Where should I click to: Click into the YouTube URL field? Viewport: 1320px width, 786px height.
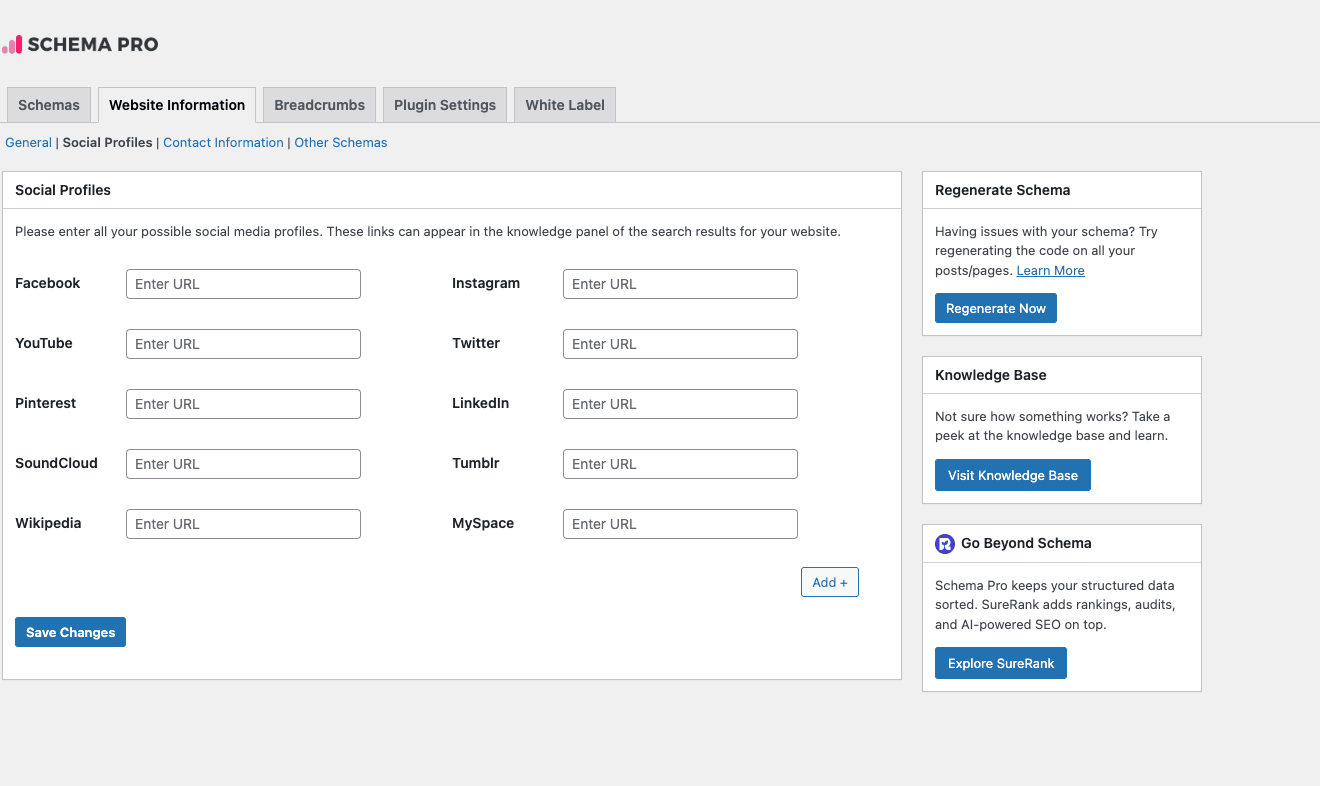coord(243,344)
